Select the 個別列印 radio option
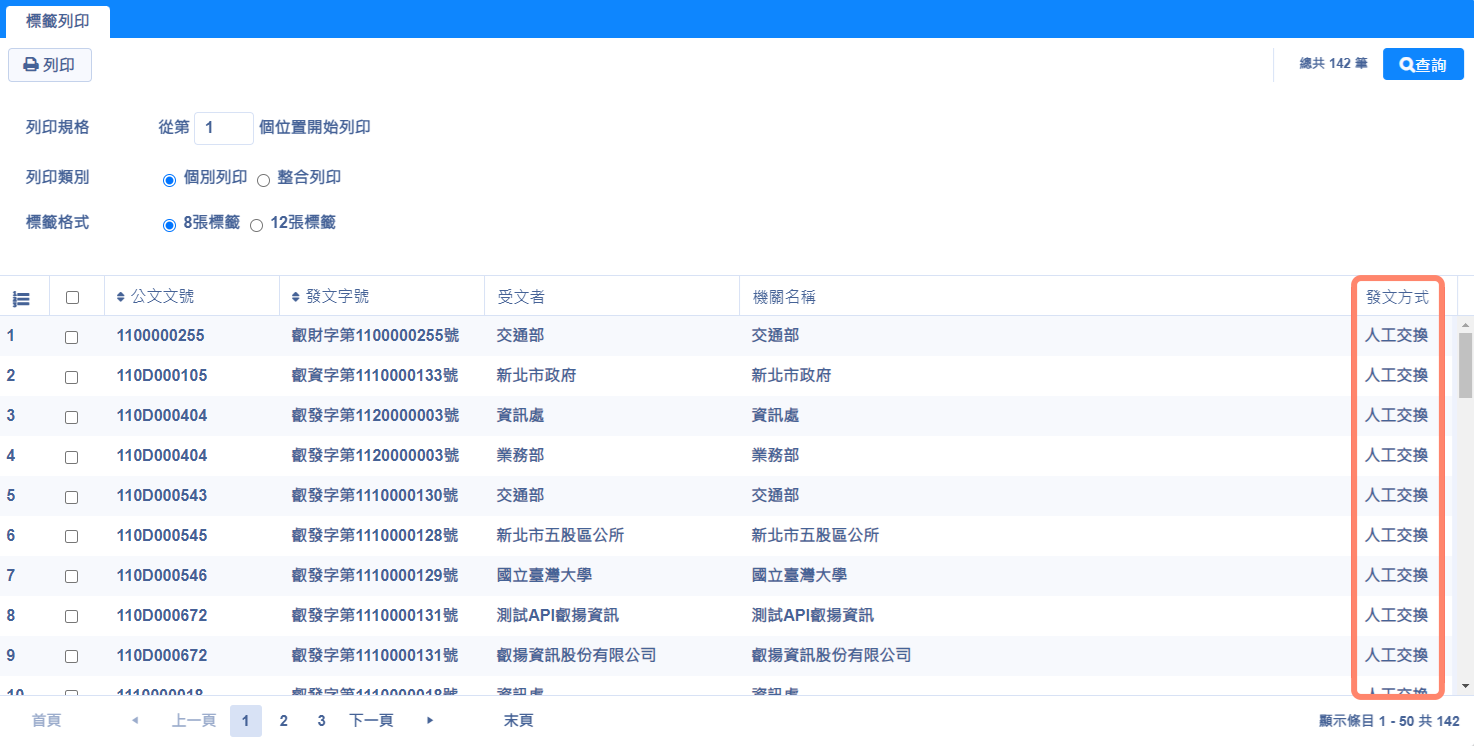This screenshot has height=746, width=1474. click(169, 180)
